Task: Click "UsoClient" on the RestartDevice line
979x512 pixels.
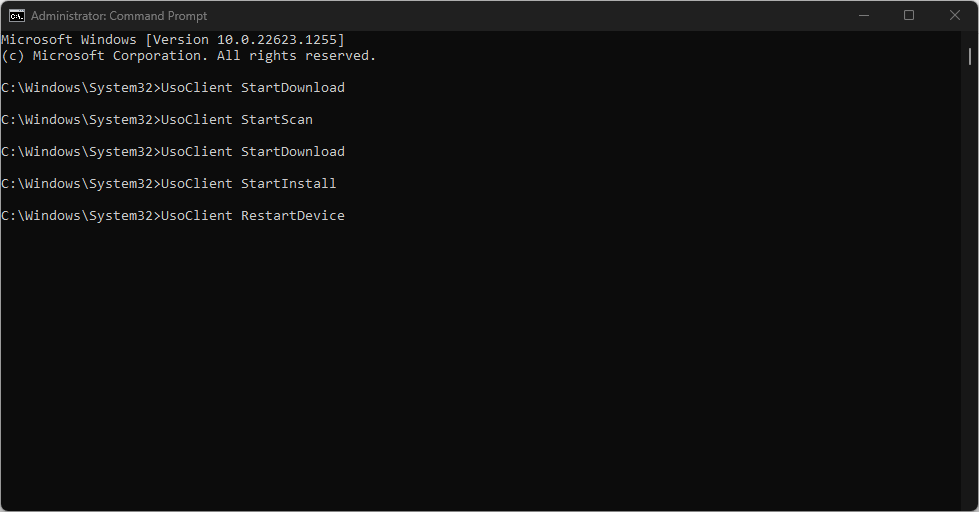Action: (196, 216)
